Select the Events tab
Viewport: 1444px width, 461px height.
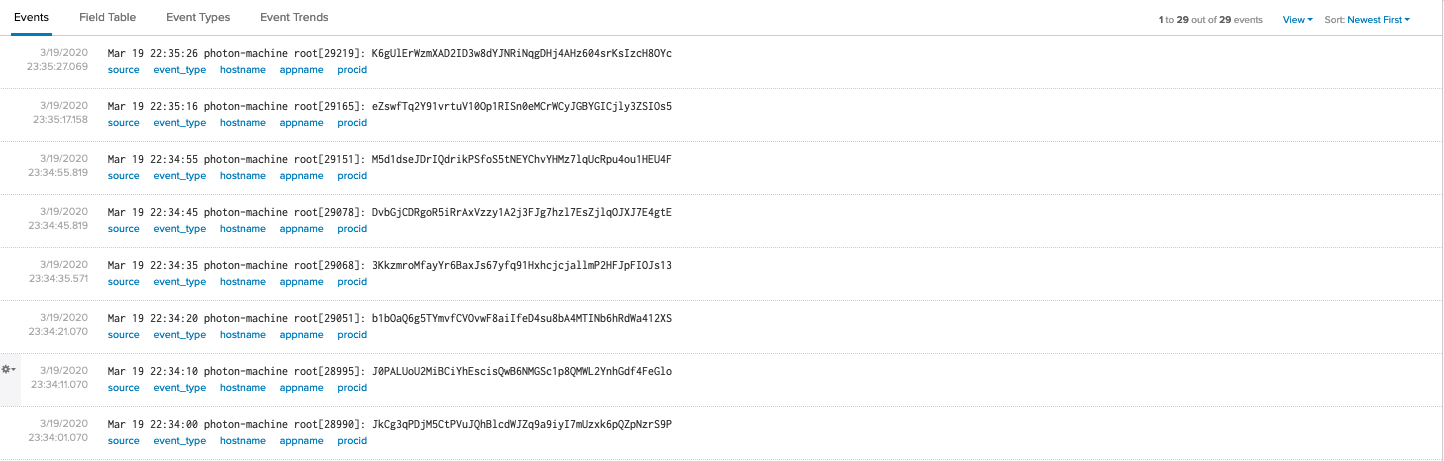32,17
